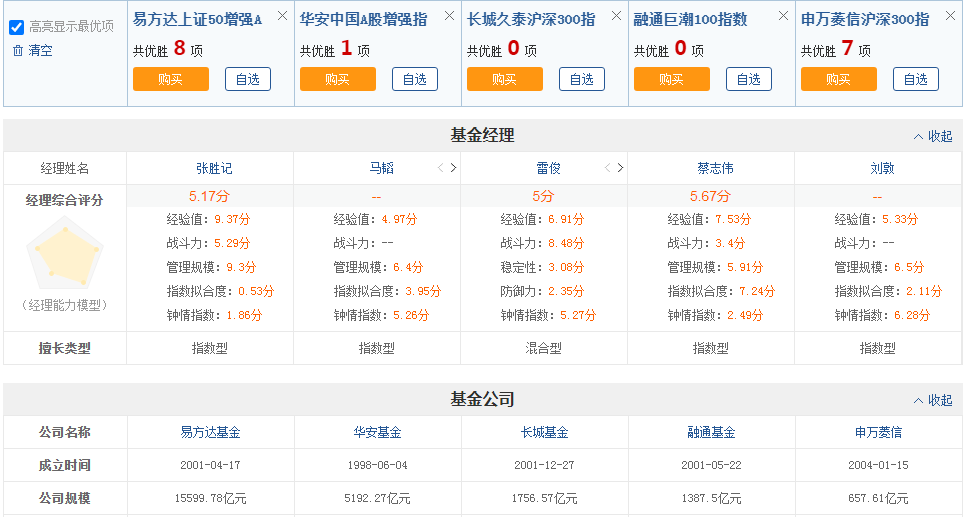This screenshot has width=963, height=517.
Task: Add 易方达上证50增强A to 自选
Action: tap(248, 79)
